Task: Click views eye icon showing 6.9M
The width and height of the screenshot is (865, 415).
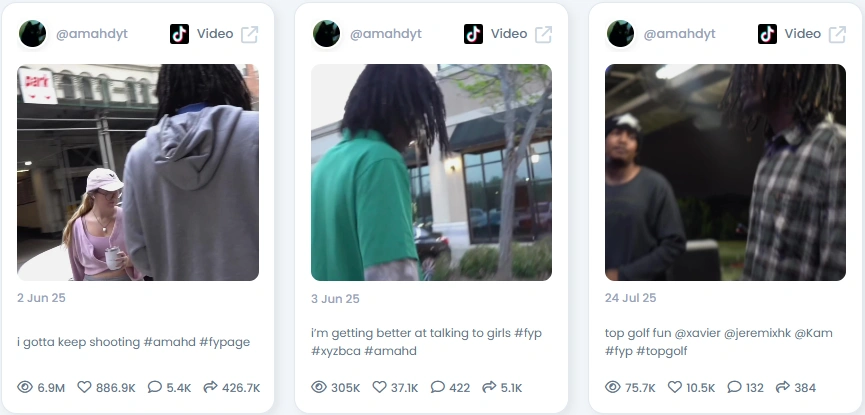Action: pyautogui.click(x=25, y=387)
